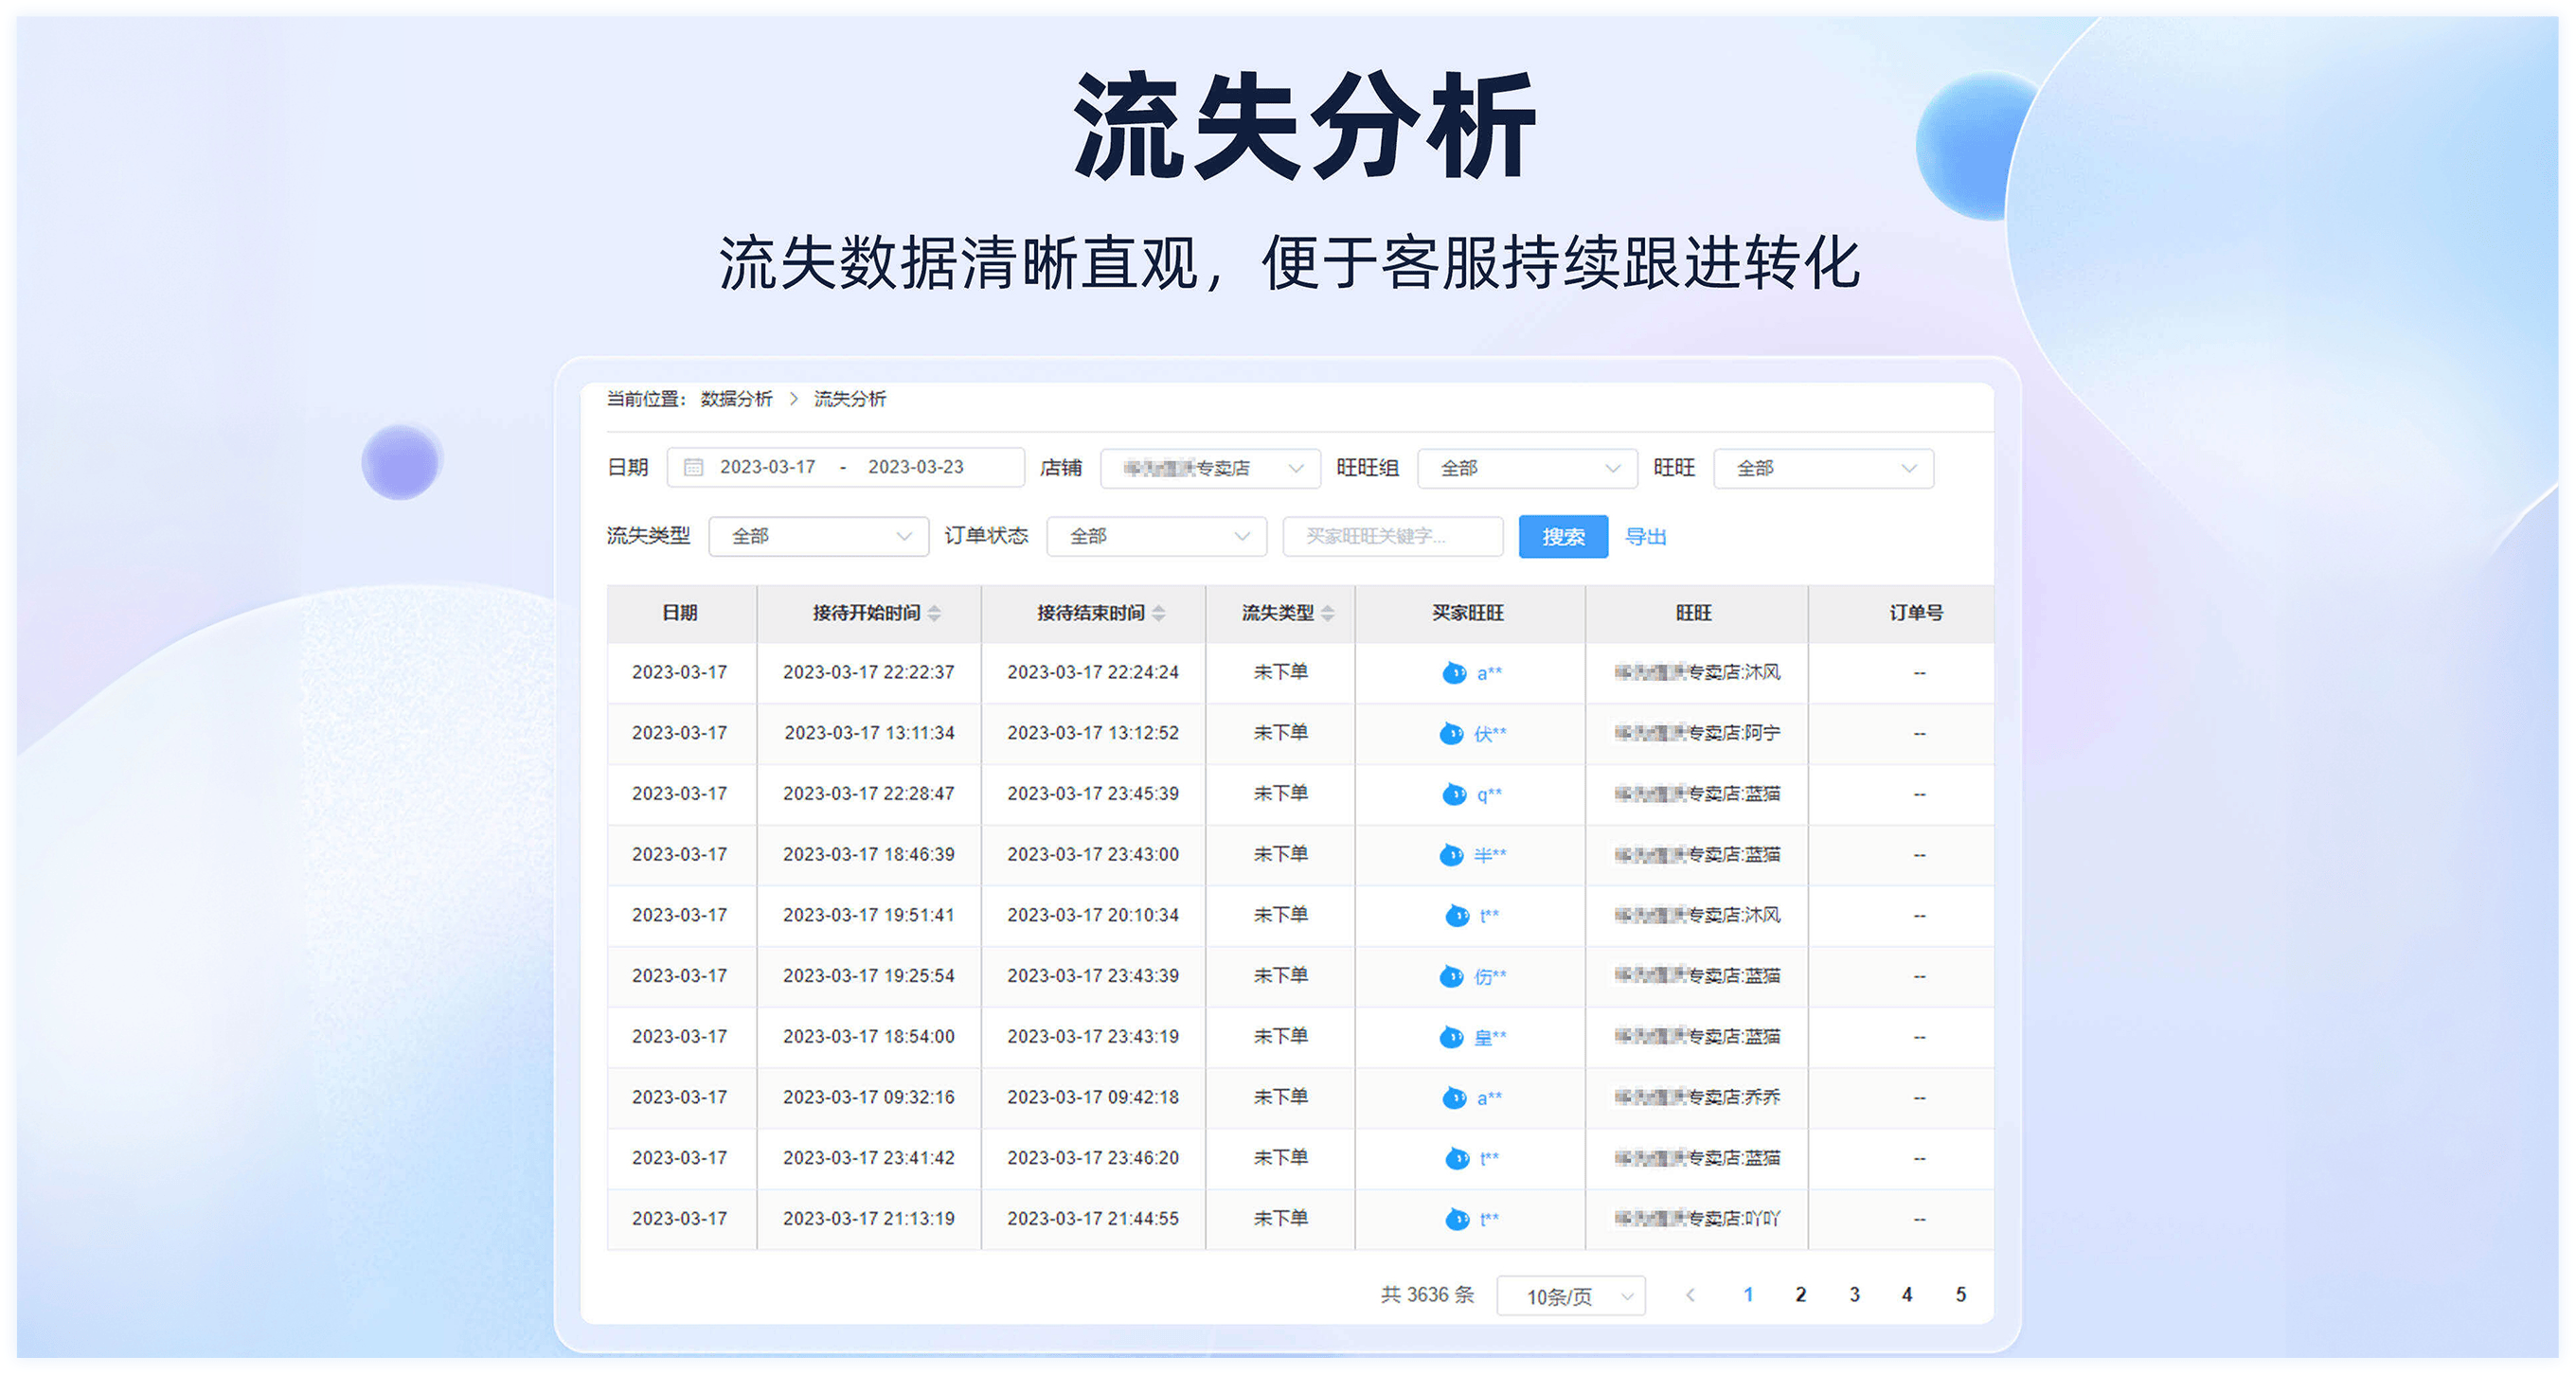Click 日期 column header
Screen dimensions: 2576x1374
click(680, 613)
